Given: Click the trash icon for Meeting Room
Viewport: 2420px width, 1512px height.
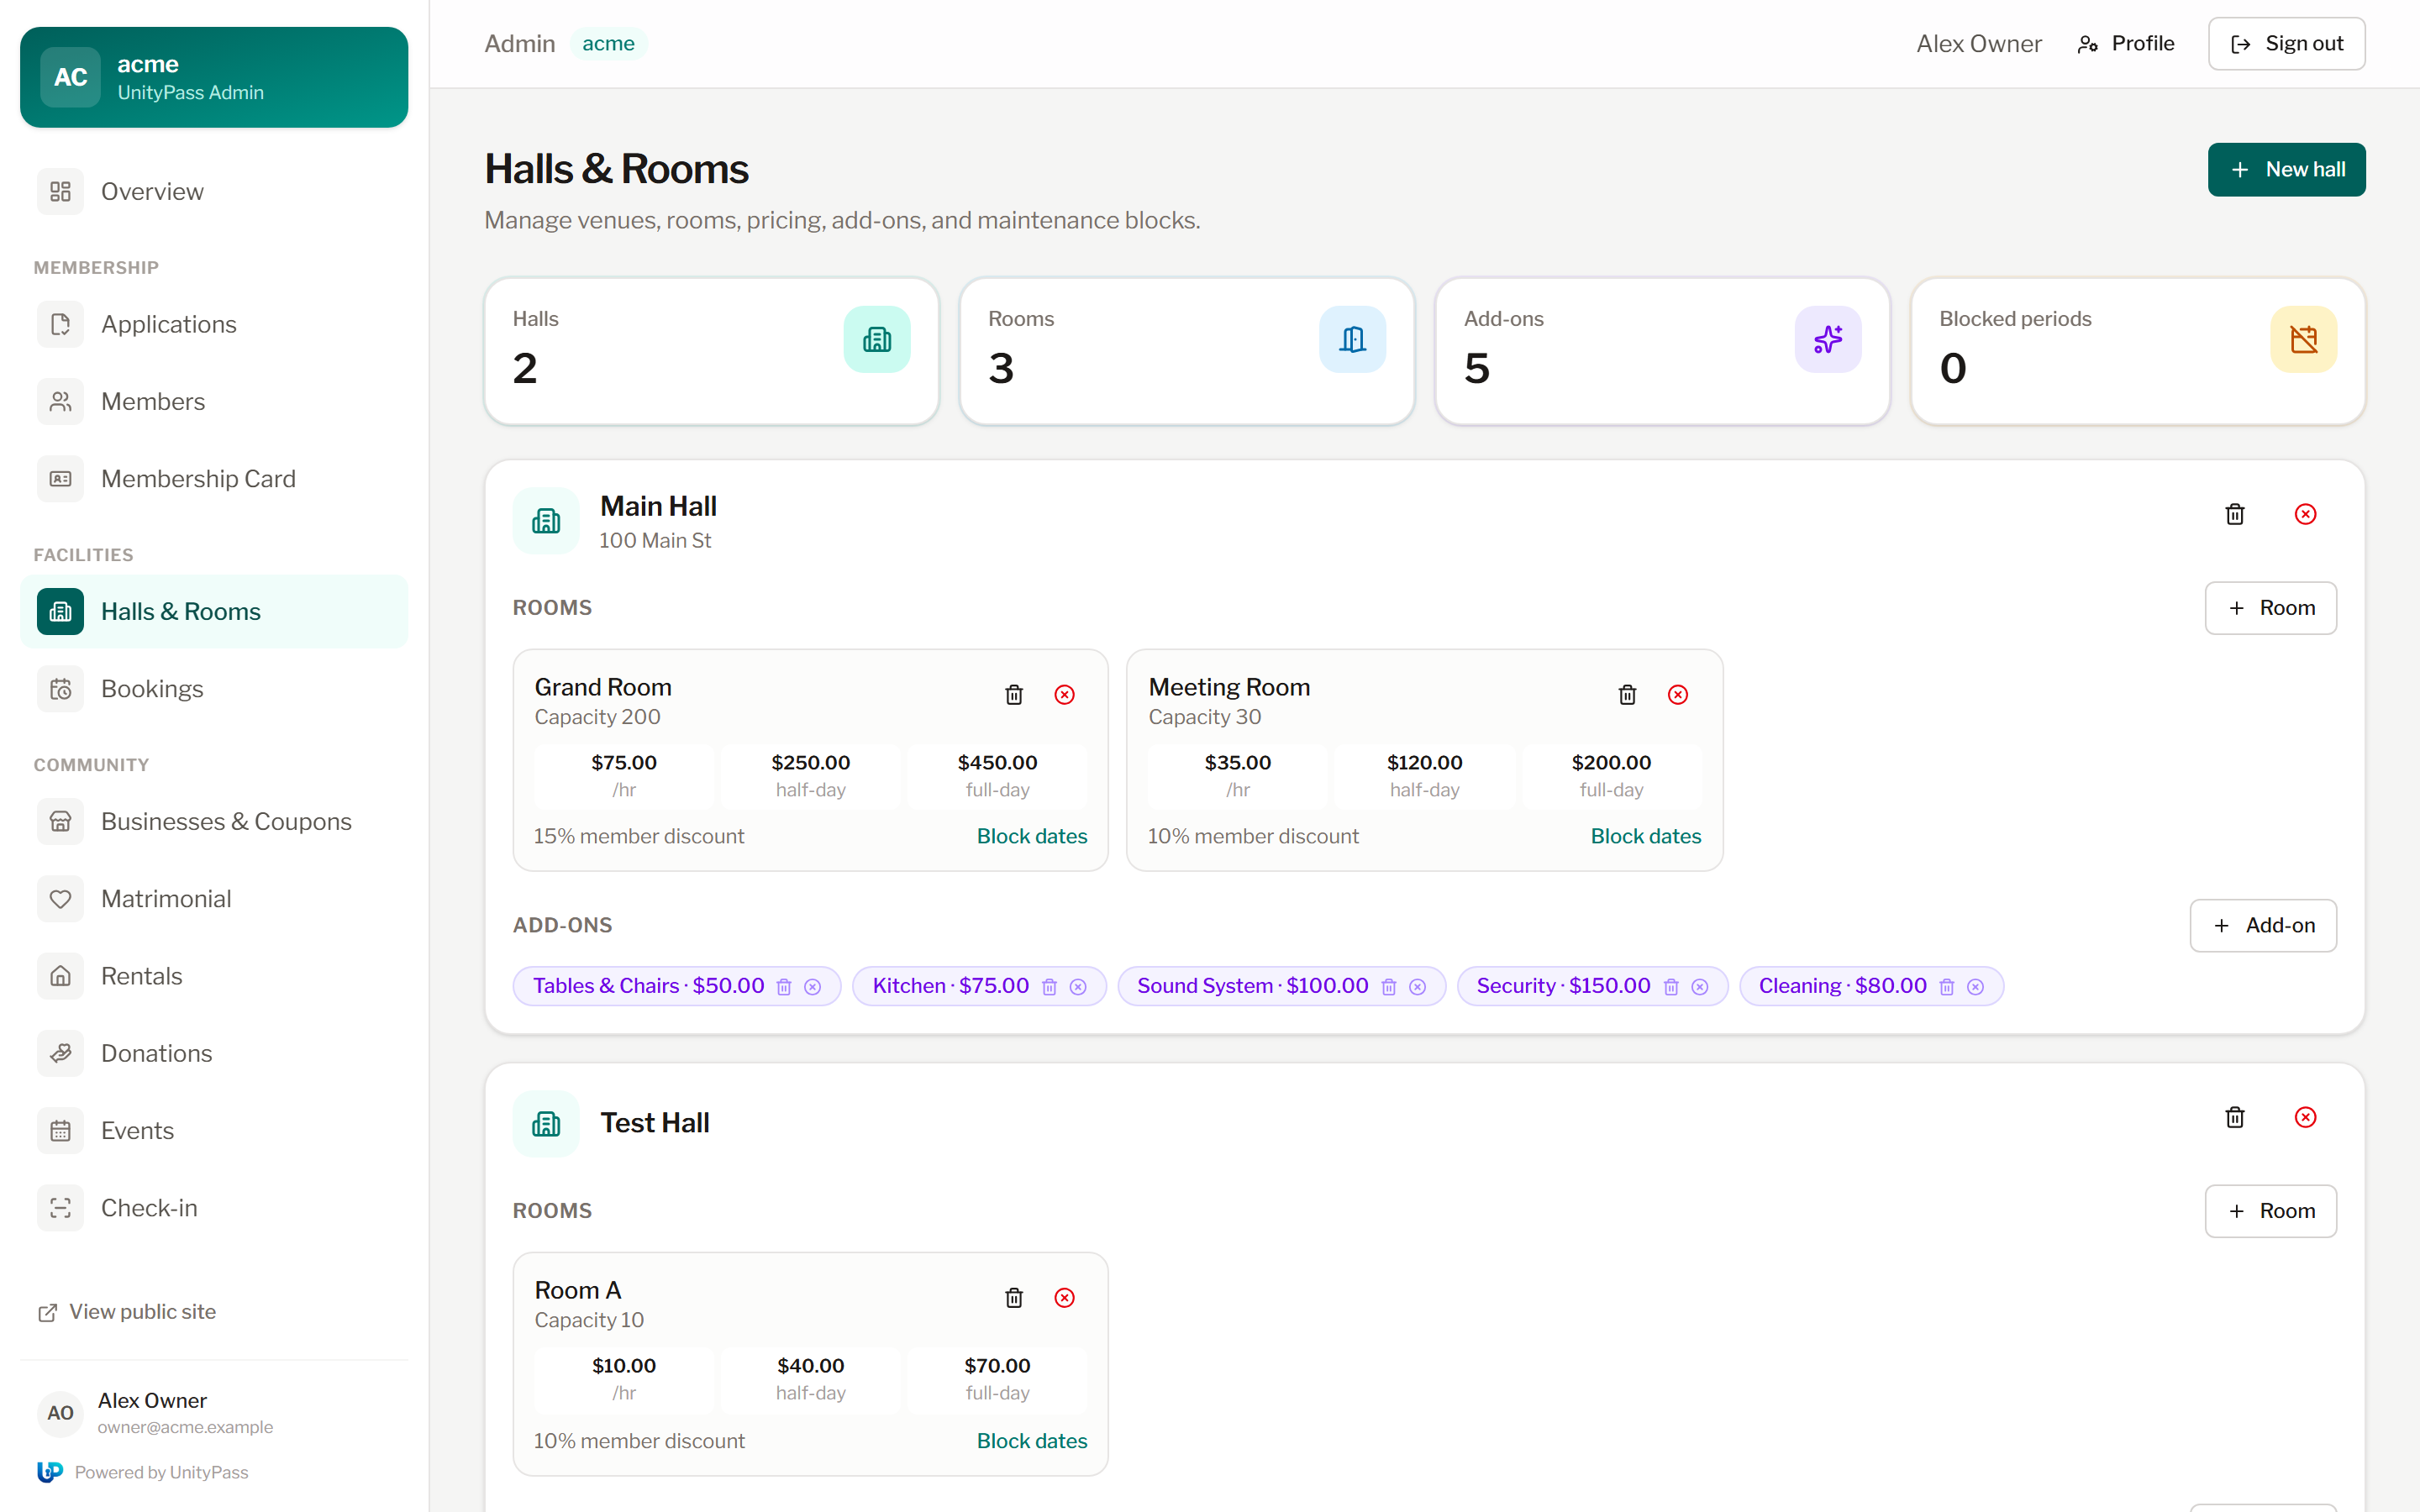Looking at the screenshot, I should pyautogui.click(x=1628, y=695).
